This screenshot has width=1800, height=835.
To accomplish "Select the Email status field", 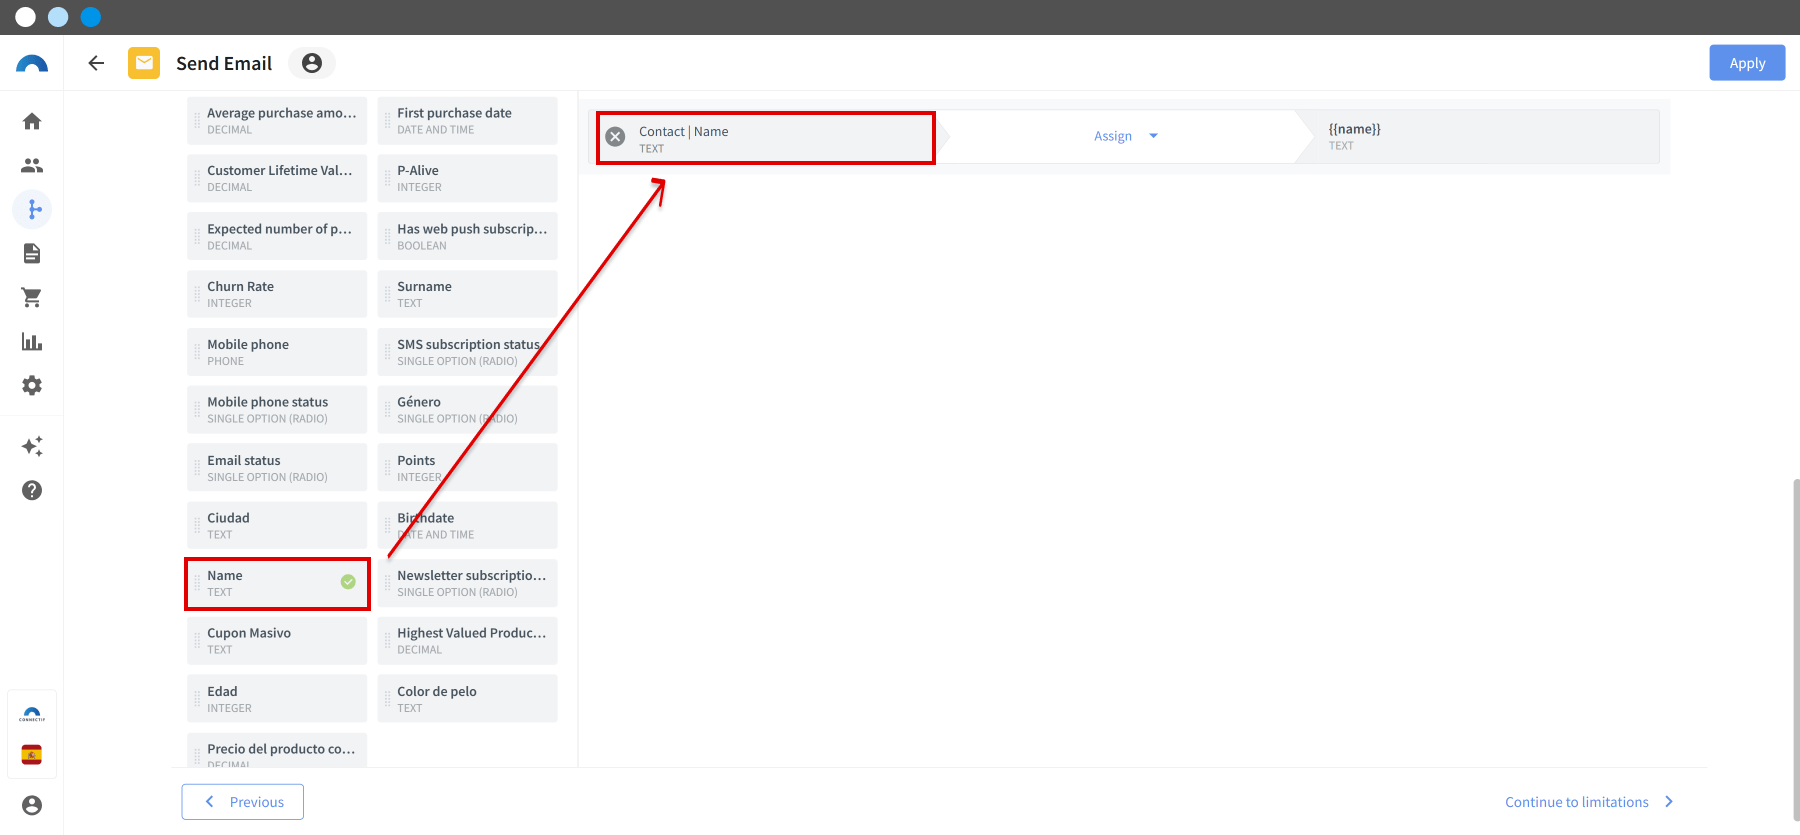I will [x=277, y=468].
